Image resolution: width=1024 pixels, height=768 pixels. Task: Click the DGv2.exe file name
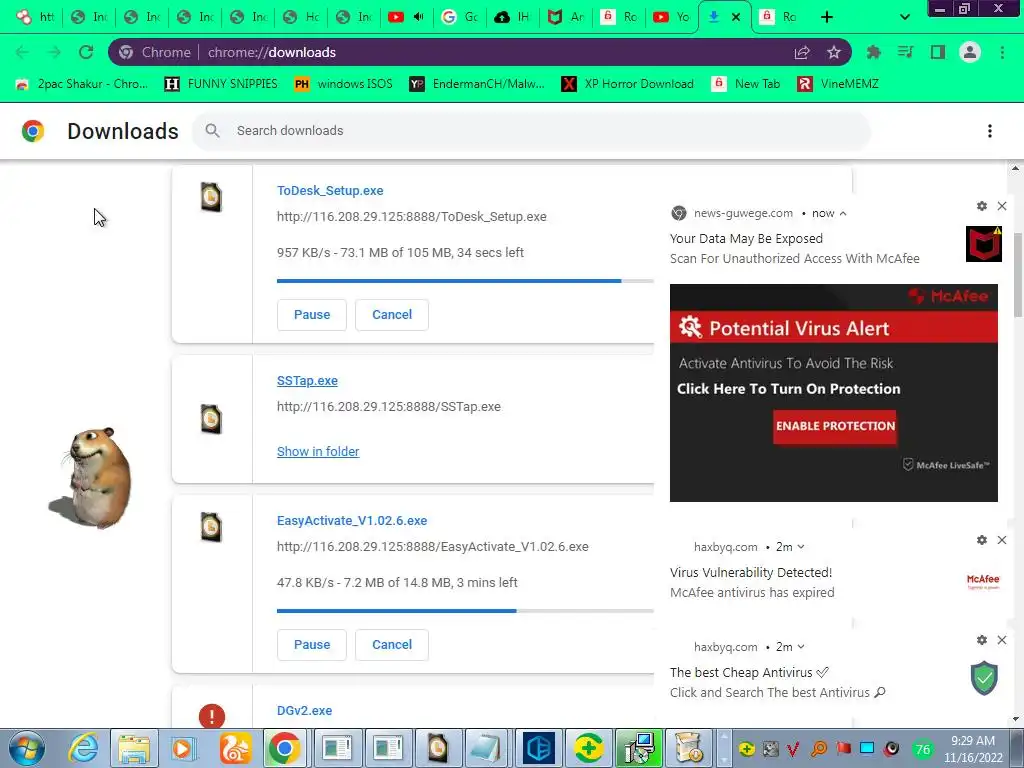click(304, 711)
